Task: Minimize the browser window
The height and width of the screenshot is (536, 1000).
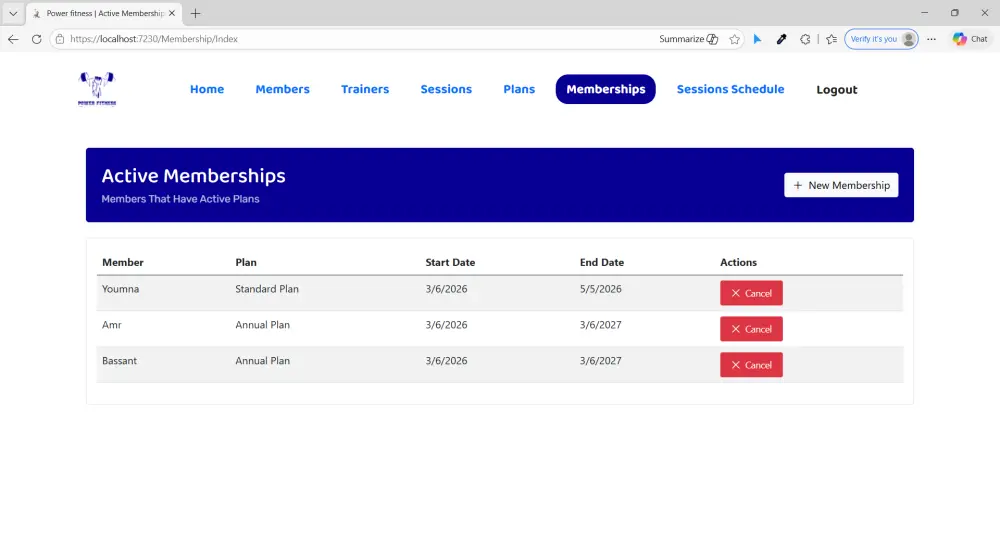Action: click(x=924, y=13)
